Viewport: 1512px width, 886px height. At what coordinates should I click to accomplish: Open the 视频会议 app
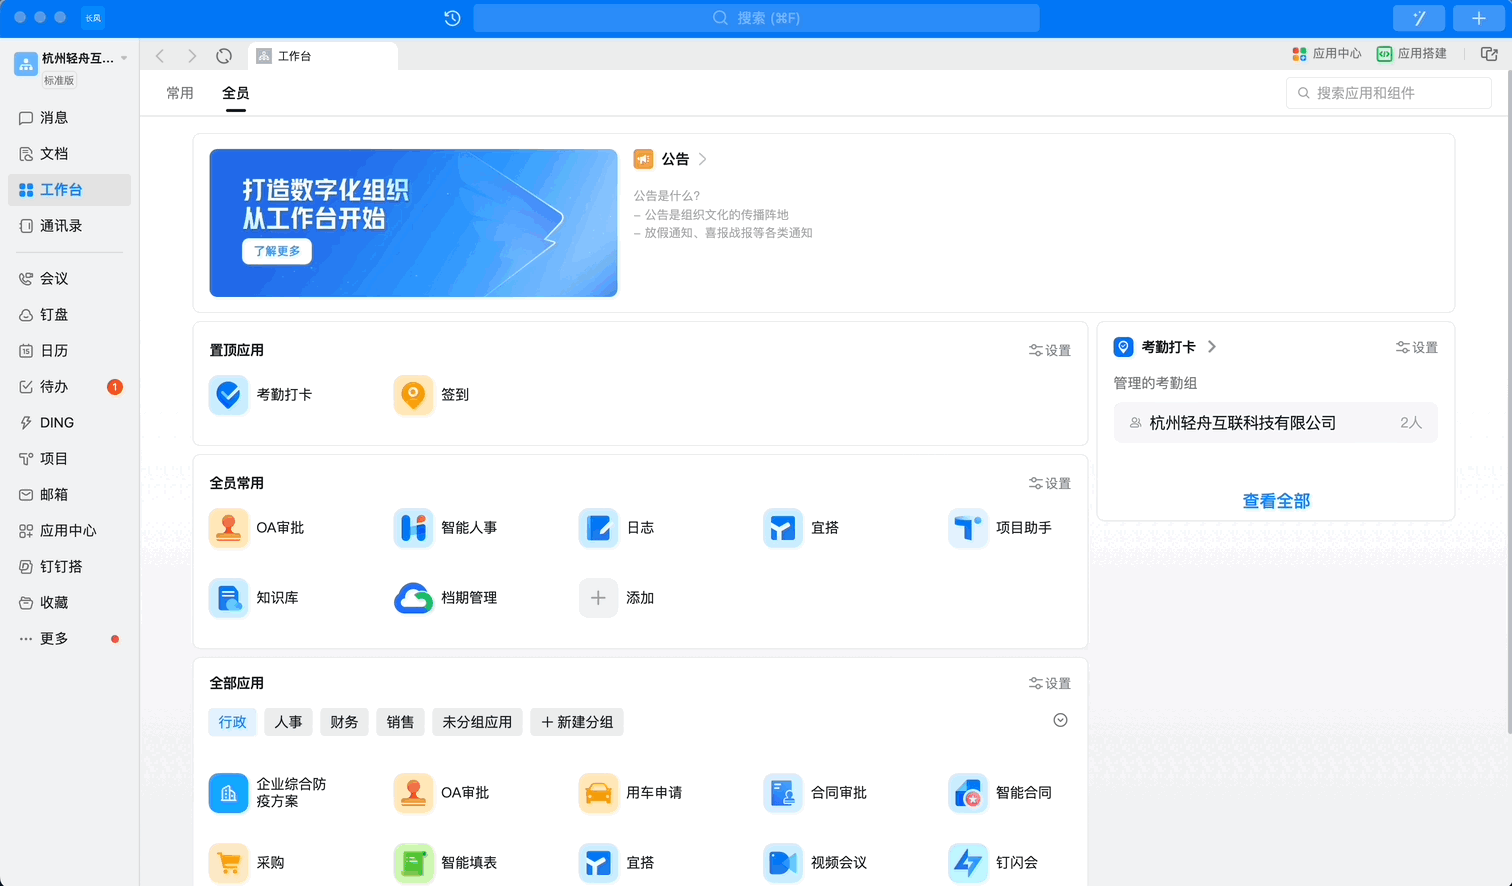click(x=783, y=863)
